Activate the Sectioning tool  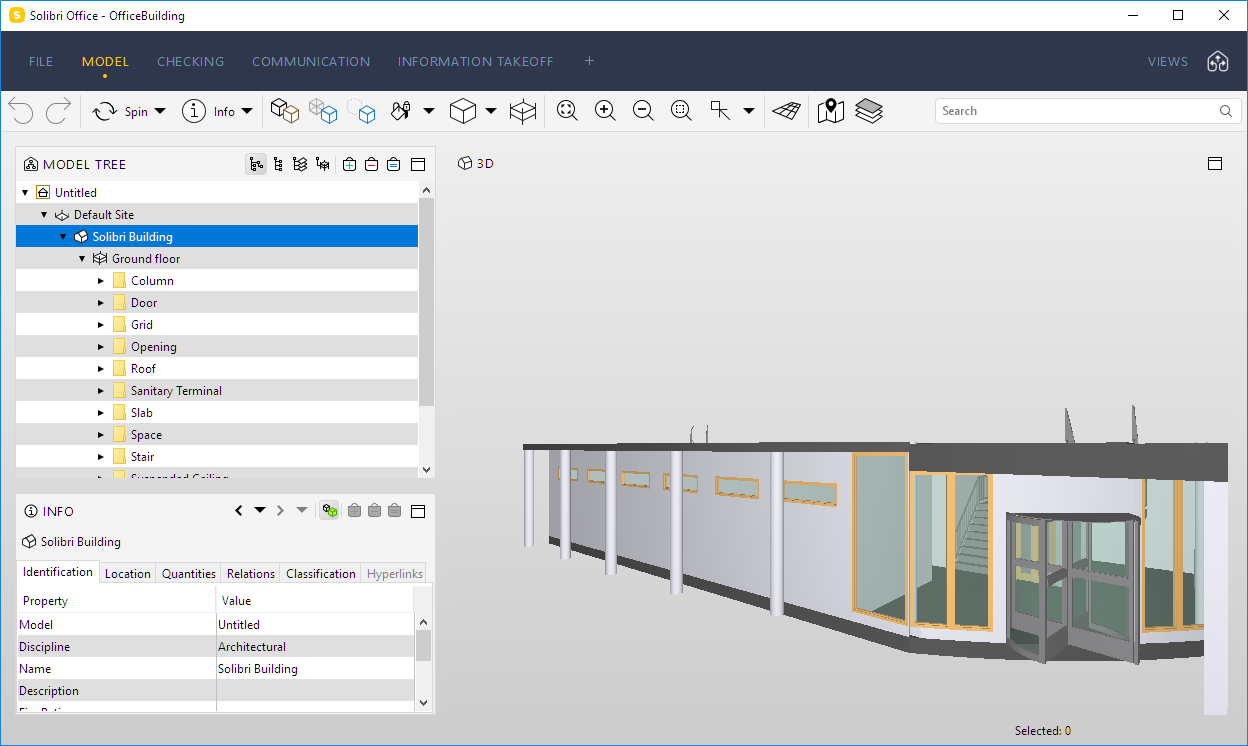pos(523,111)
